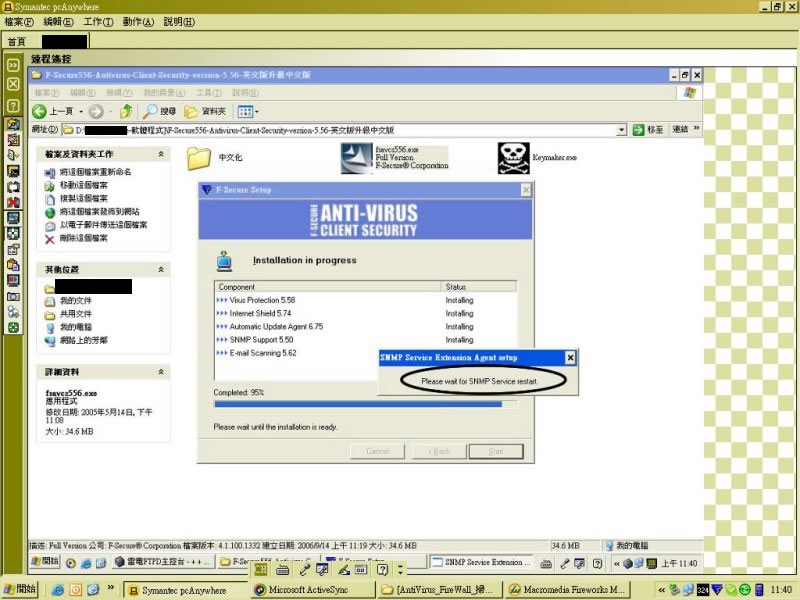Click the Back button in F-Secure Setup
The height and width of the screenshot is (600, 800).
[x=439, y=452]
